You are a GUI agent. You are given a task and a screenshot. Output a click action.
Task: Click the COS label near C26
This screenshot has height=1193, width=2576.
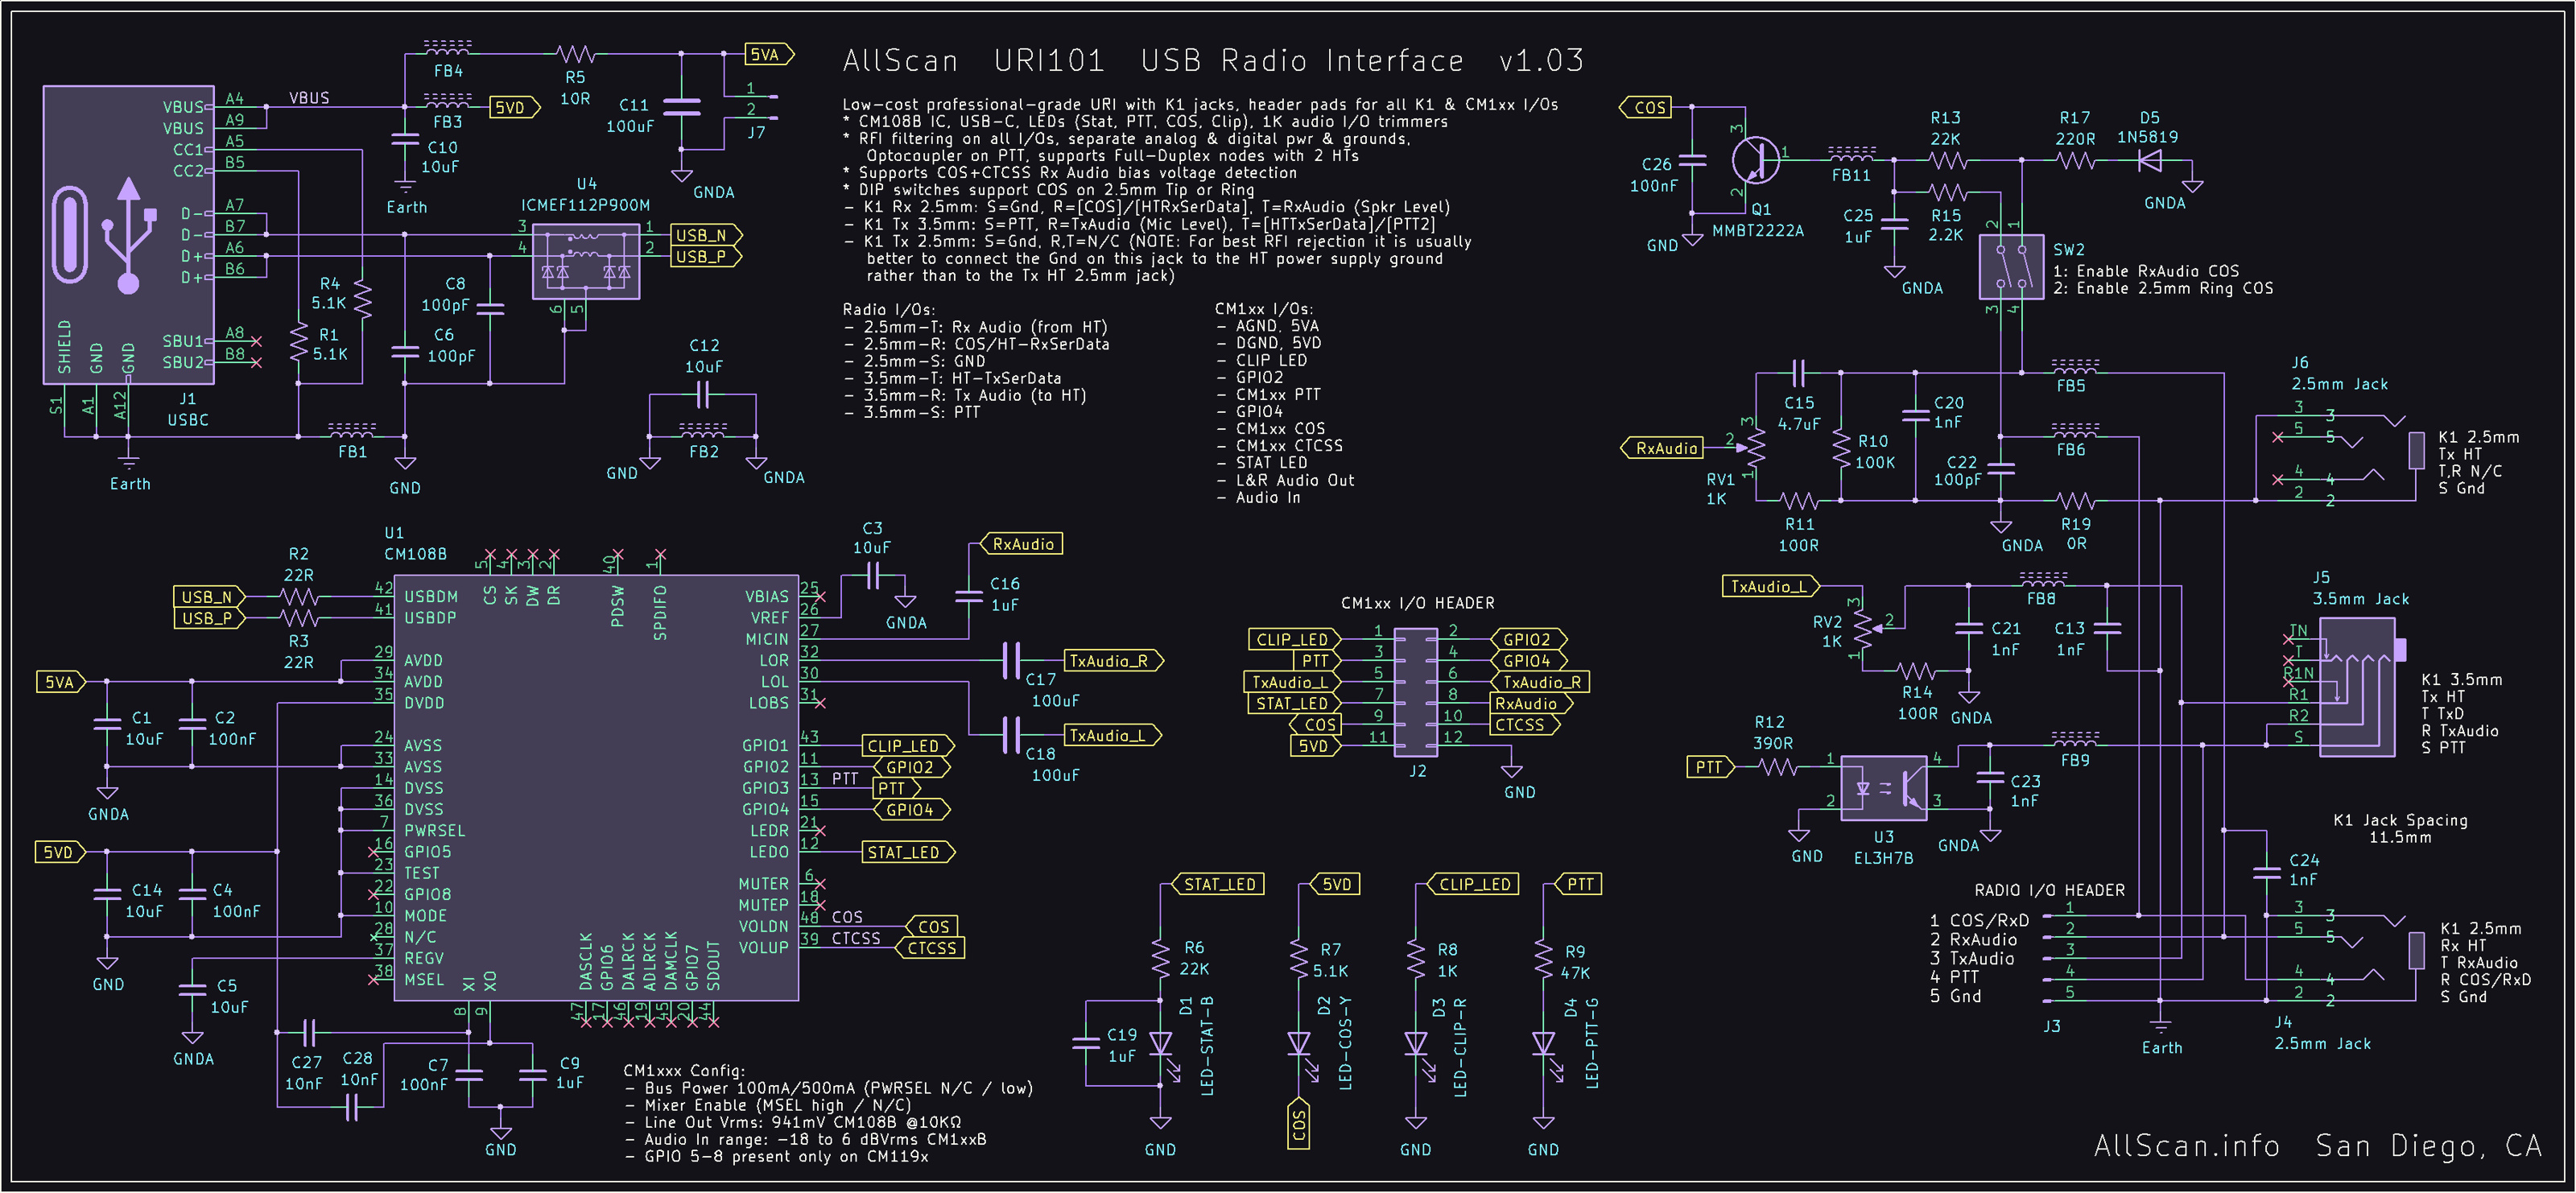click(x=1645, y=107)
